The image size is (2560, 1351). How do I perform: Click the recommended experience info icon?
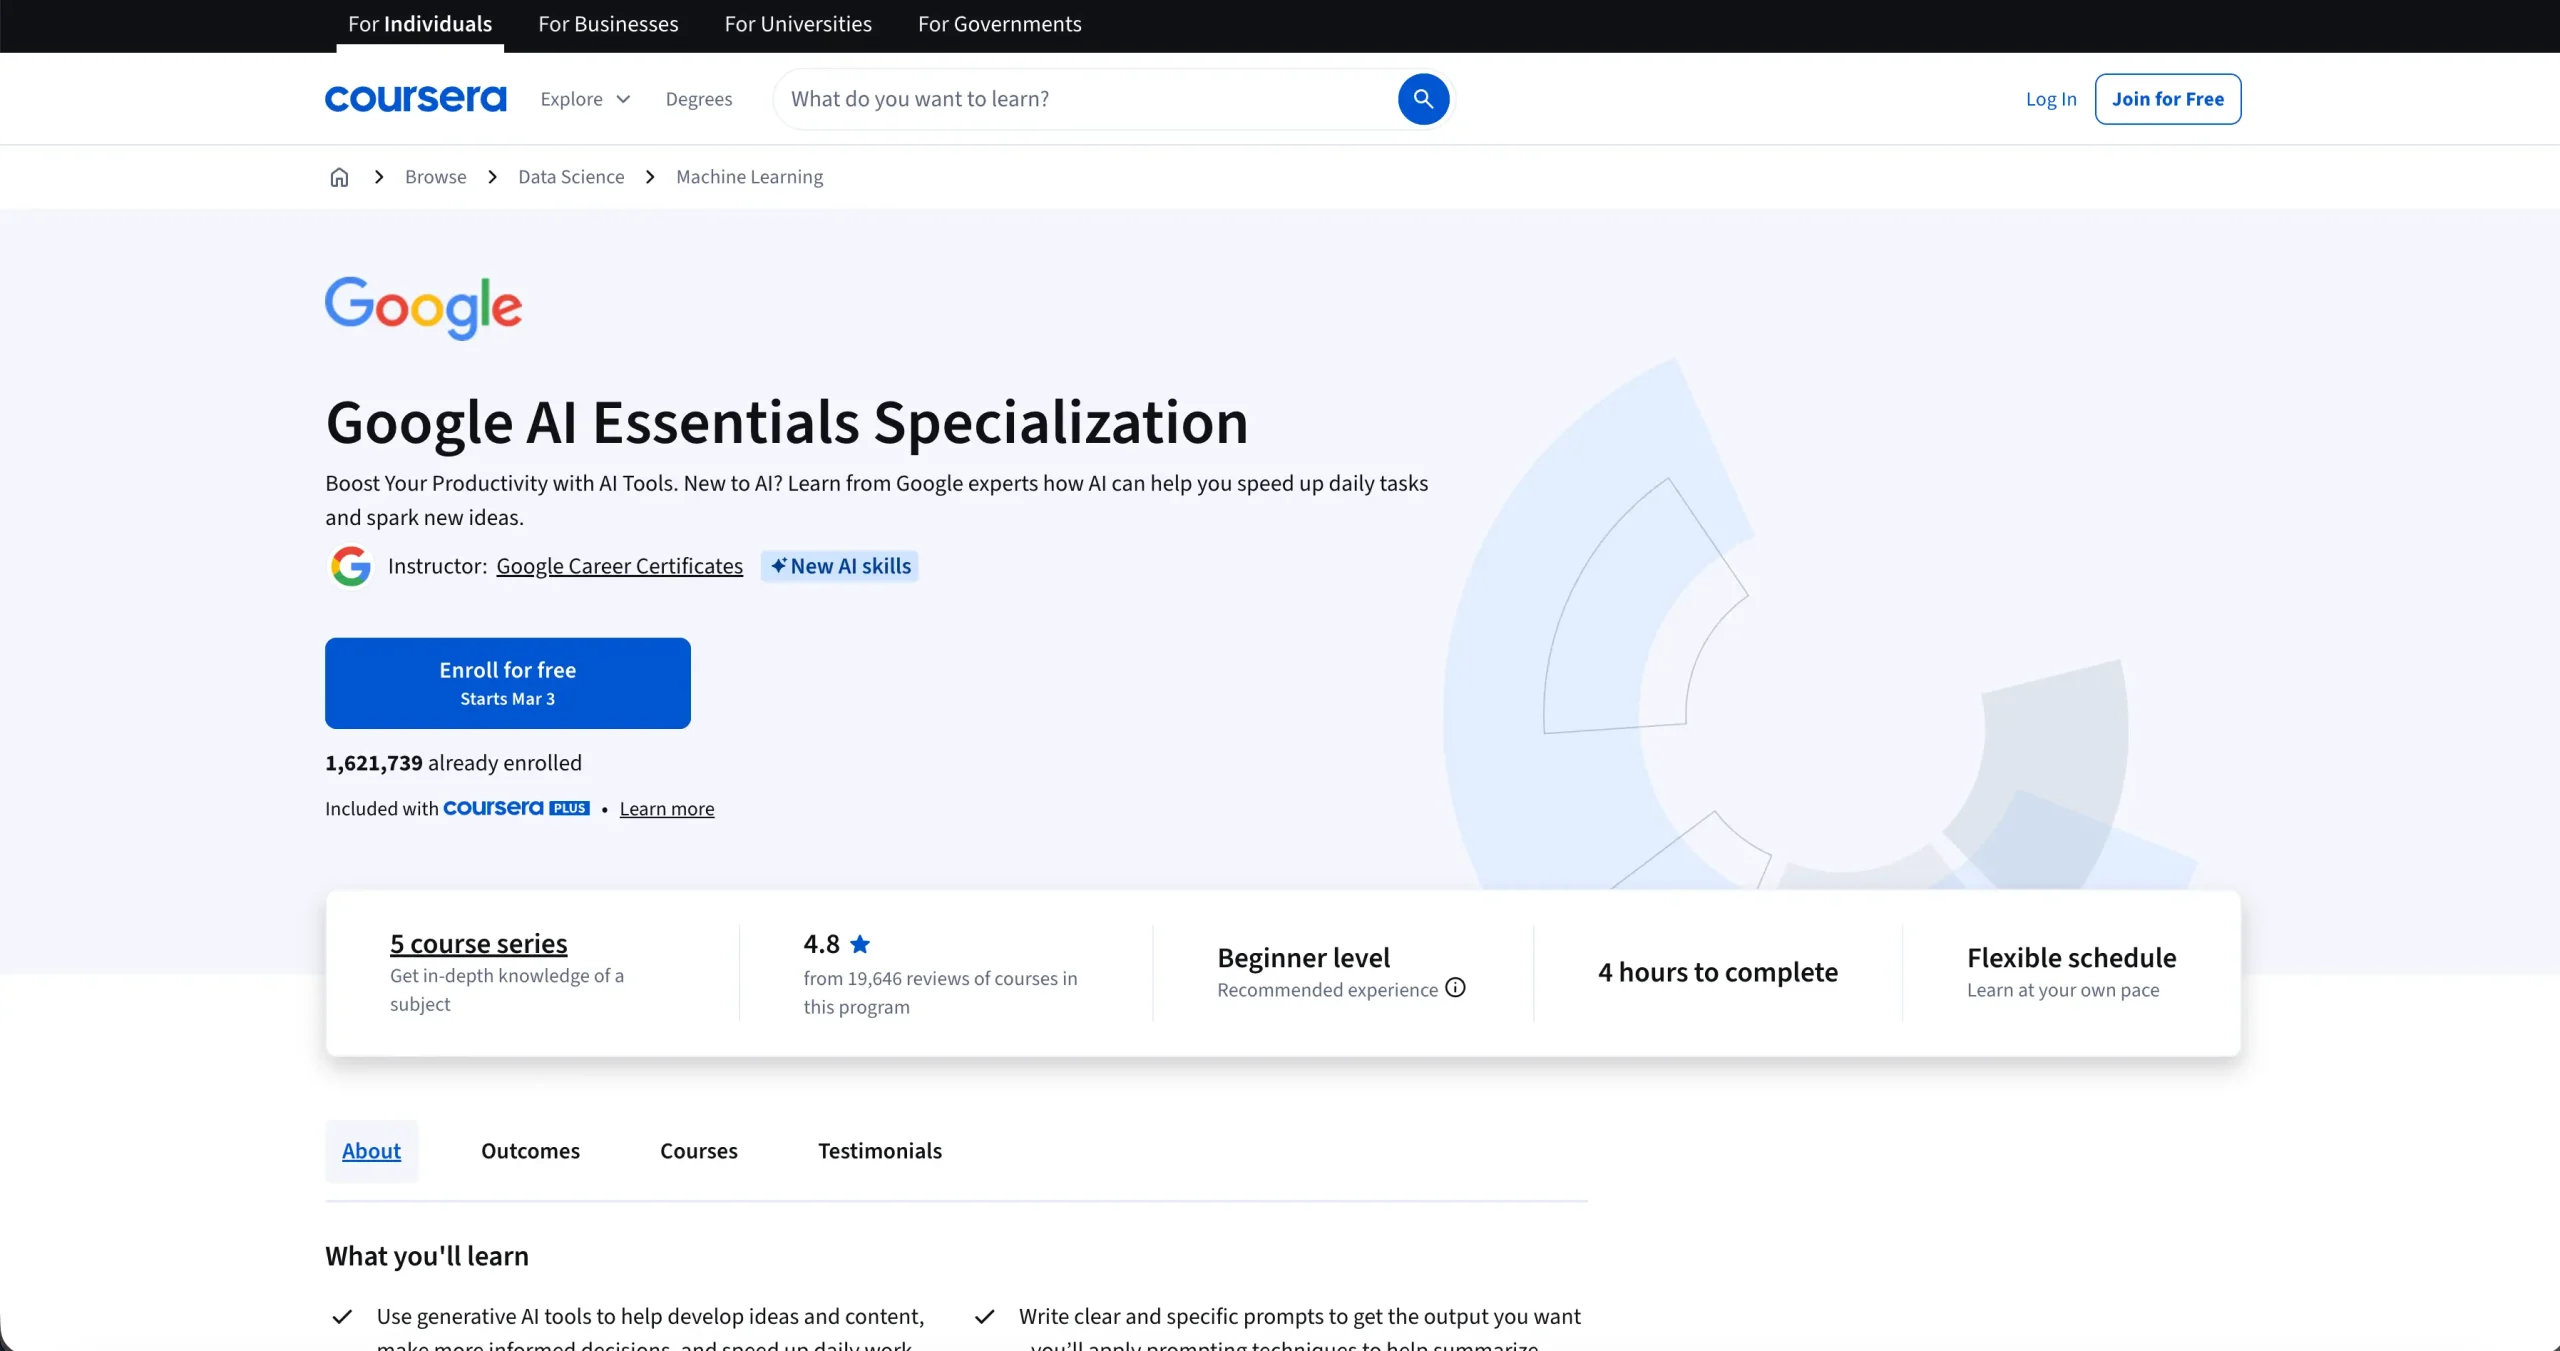[1455, 988]
